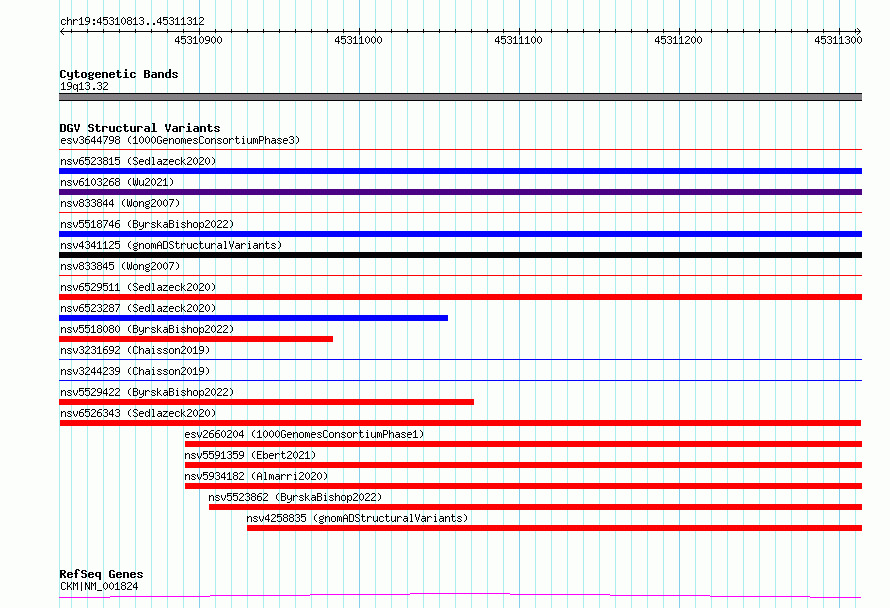Click the nsv6523815 (Sedlazeck2020) label
The width and height of the screenshot is (890, 608).
[x=138, y=161]
